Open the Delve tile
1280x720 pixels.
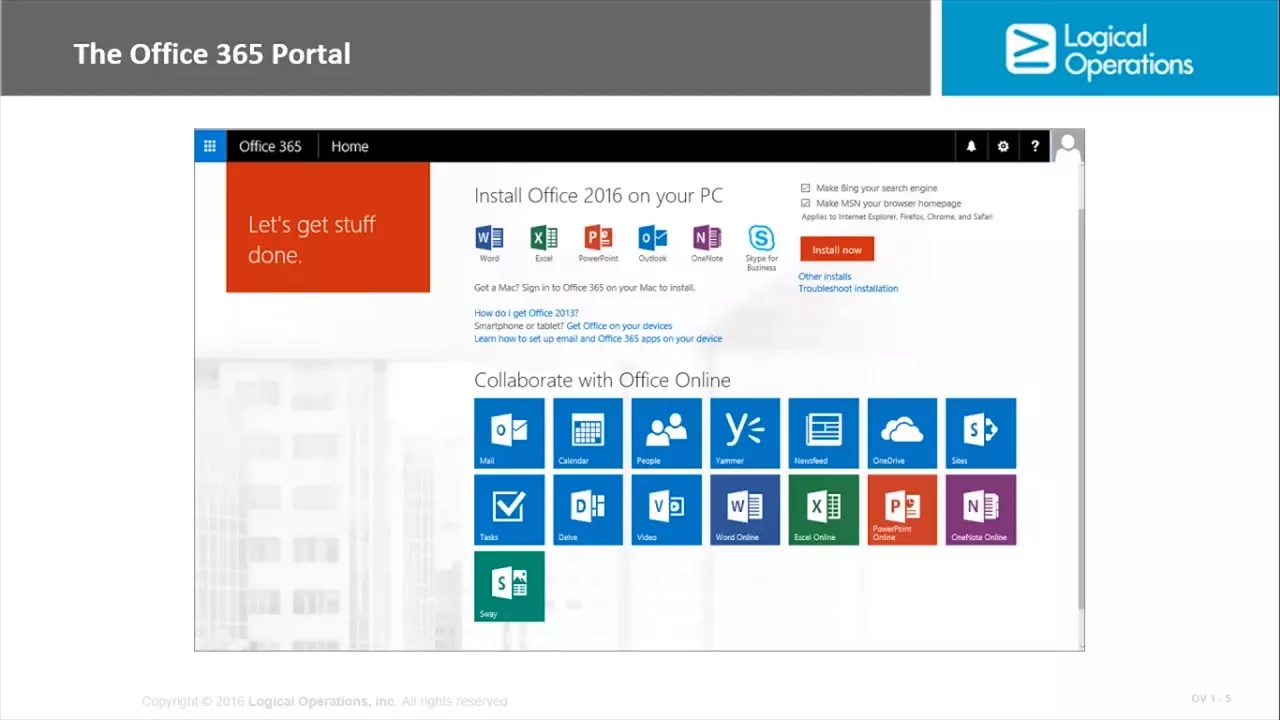(x=588, y=510)
